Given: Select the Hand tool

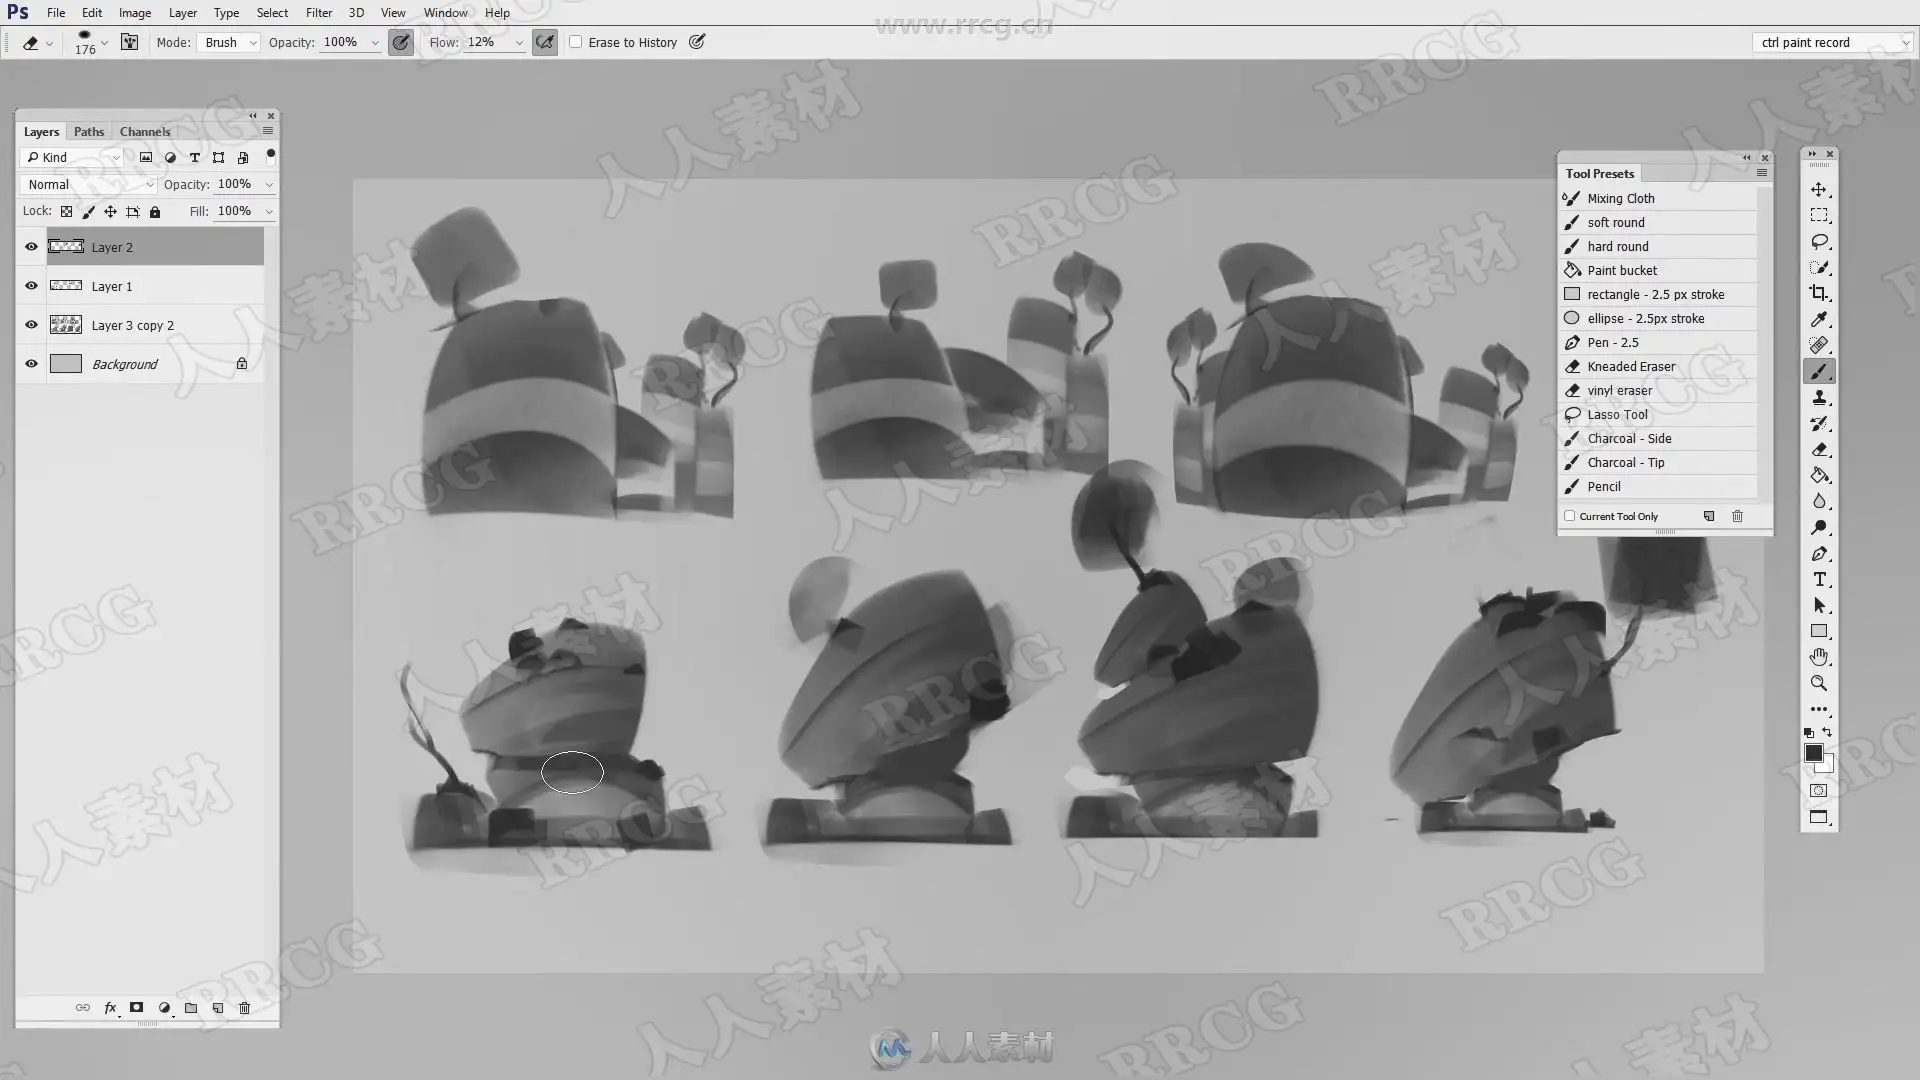Looking at the screenshot, I should pyautogui.click(x=1818, y=657).
